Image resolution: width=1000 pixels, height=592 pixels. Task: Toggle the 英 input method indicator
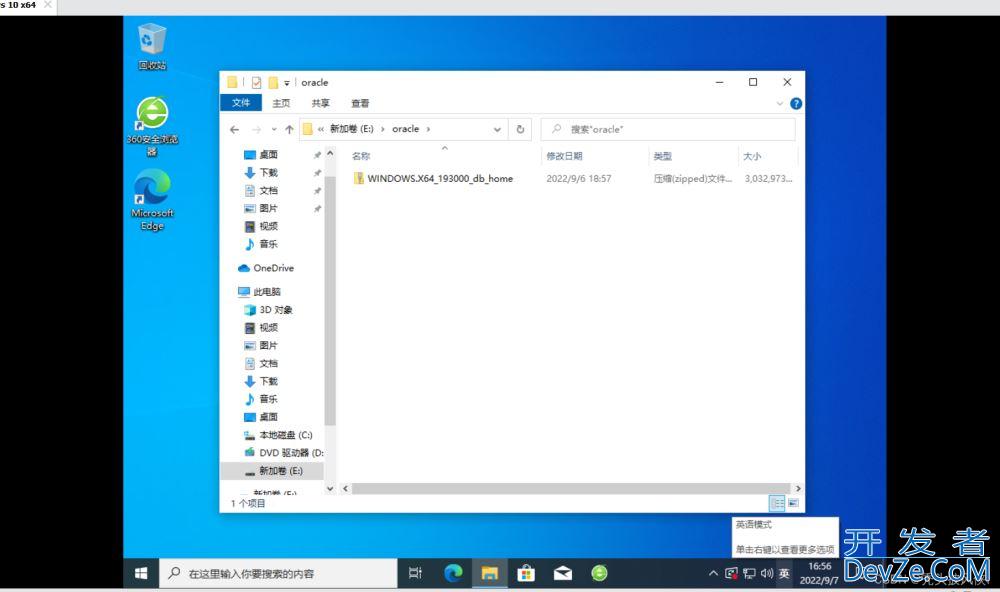[x=784, y=574]
